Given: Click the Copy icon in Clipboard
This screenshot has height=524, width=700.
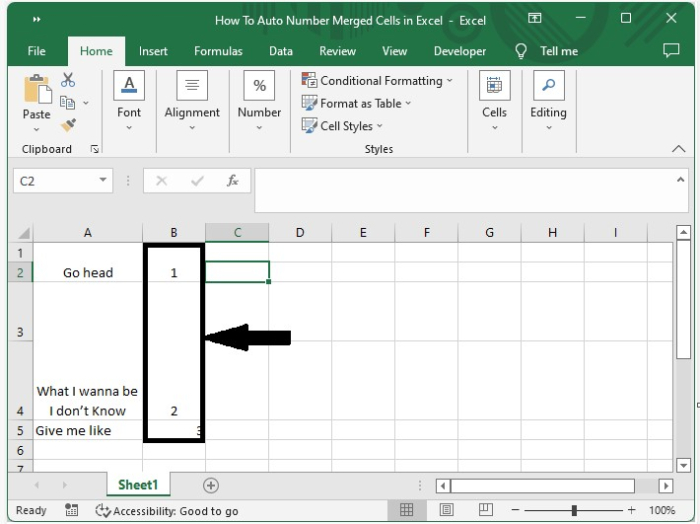Looking at the screenshot, I should (67, 103).
